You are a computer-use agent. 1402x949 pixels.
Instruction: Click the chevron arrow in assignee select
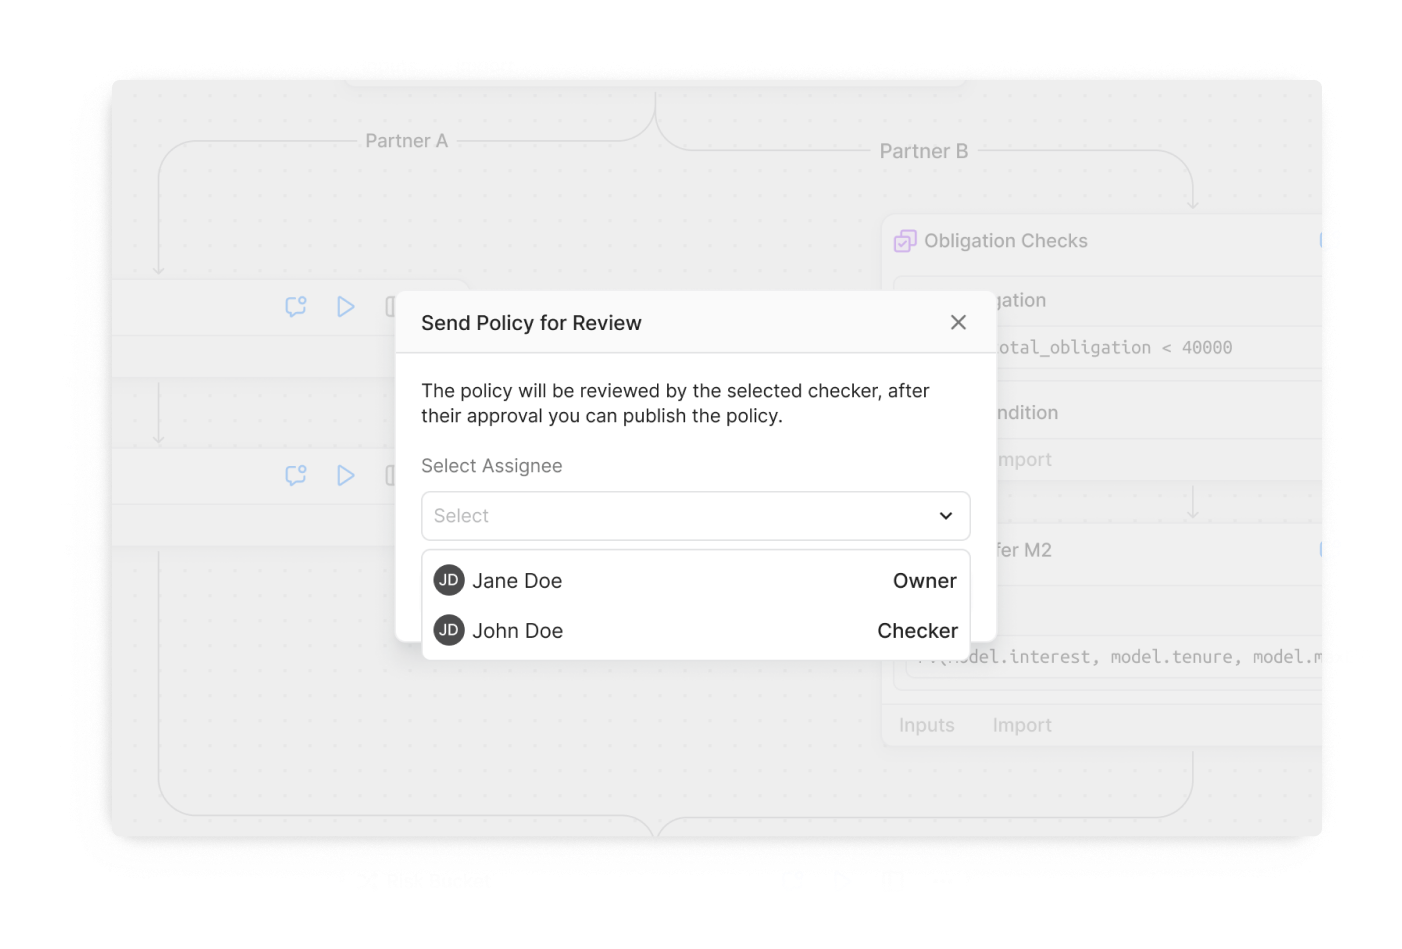[945, 516]
